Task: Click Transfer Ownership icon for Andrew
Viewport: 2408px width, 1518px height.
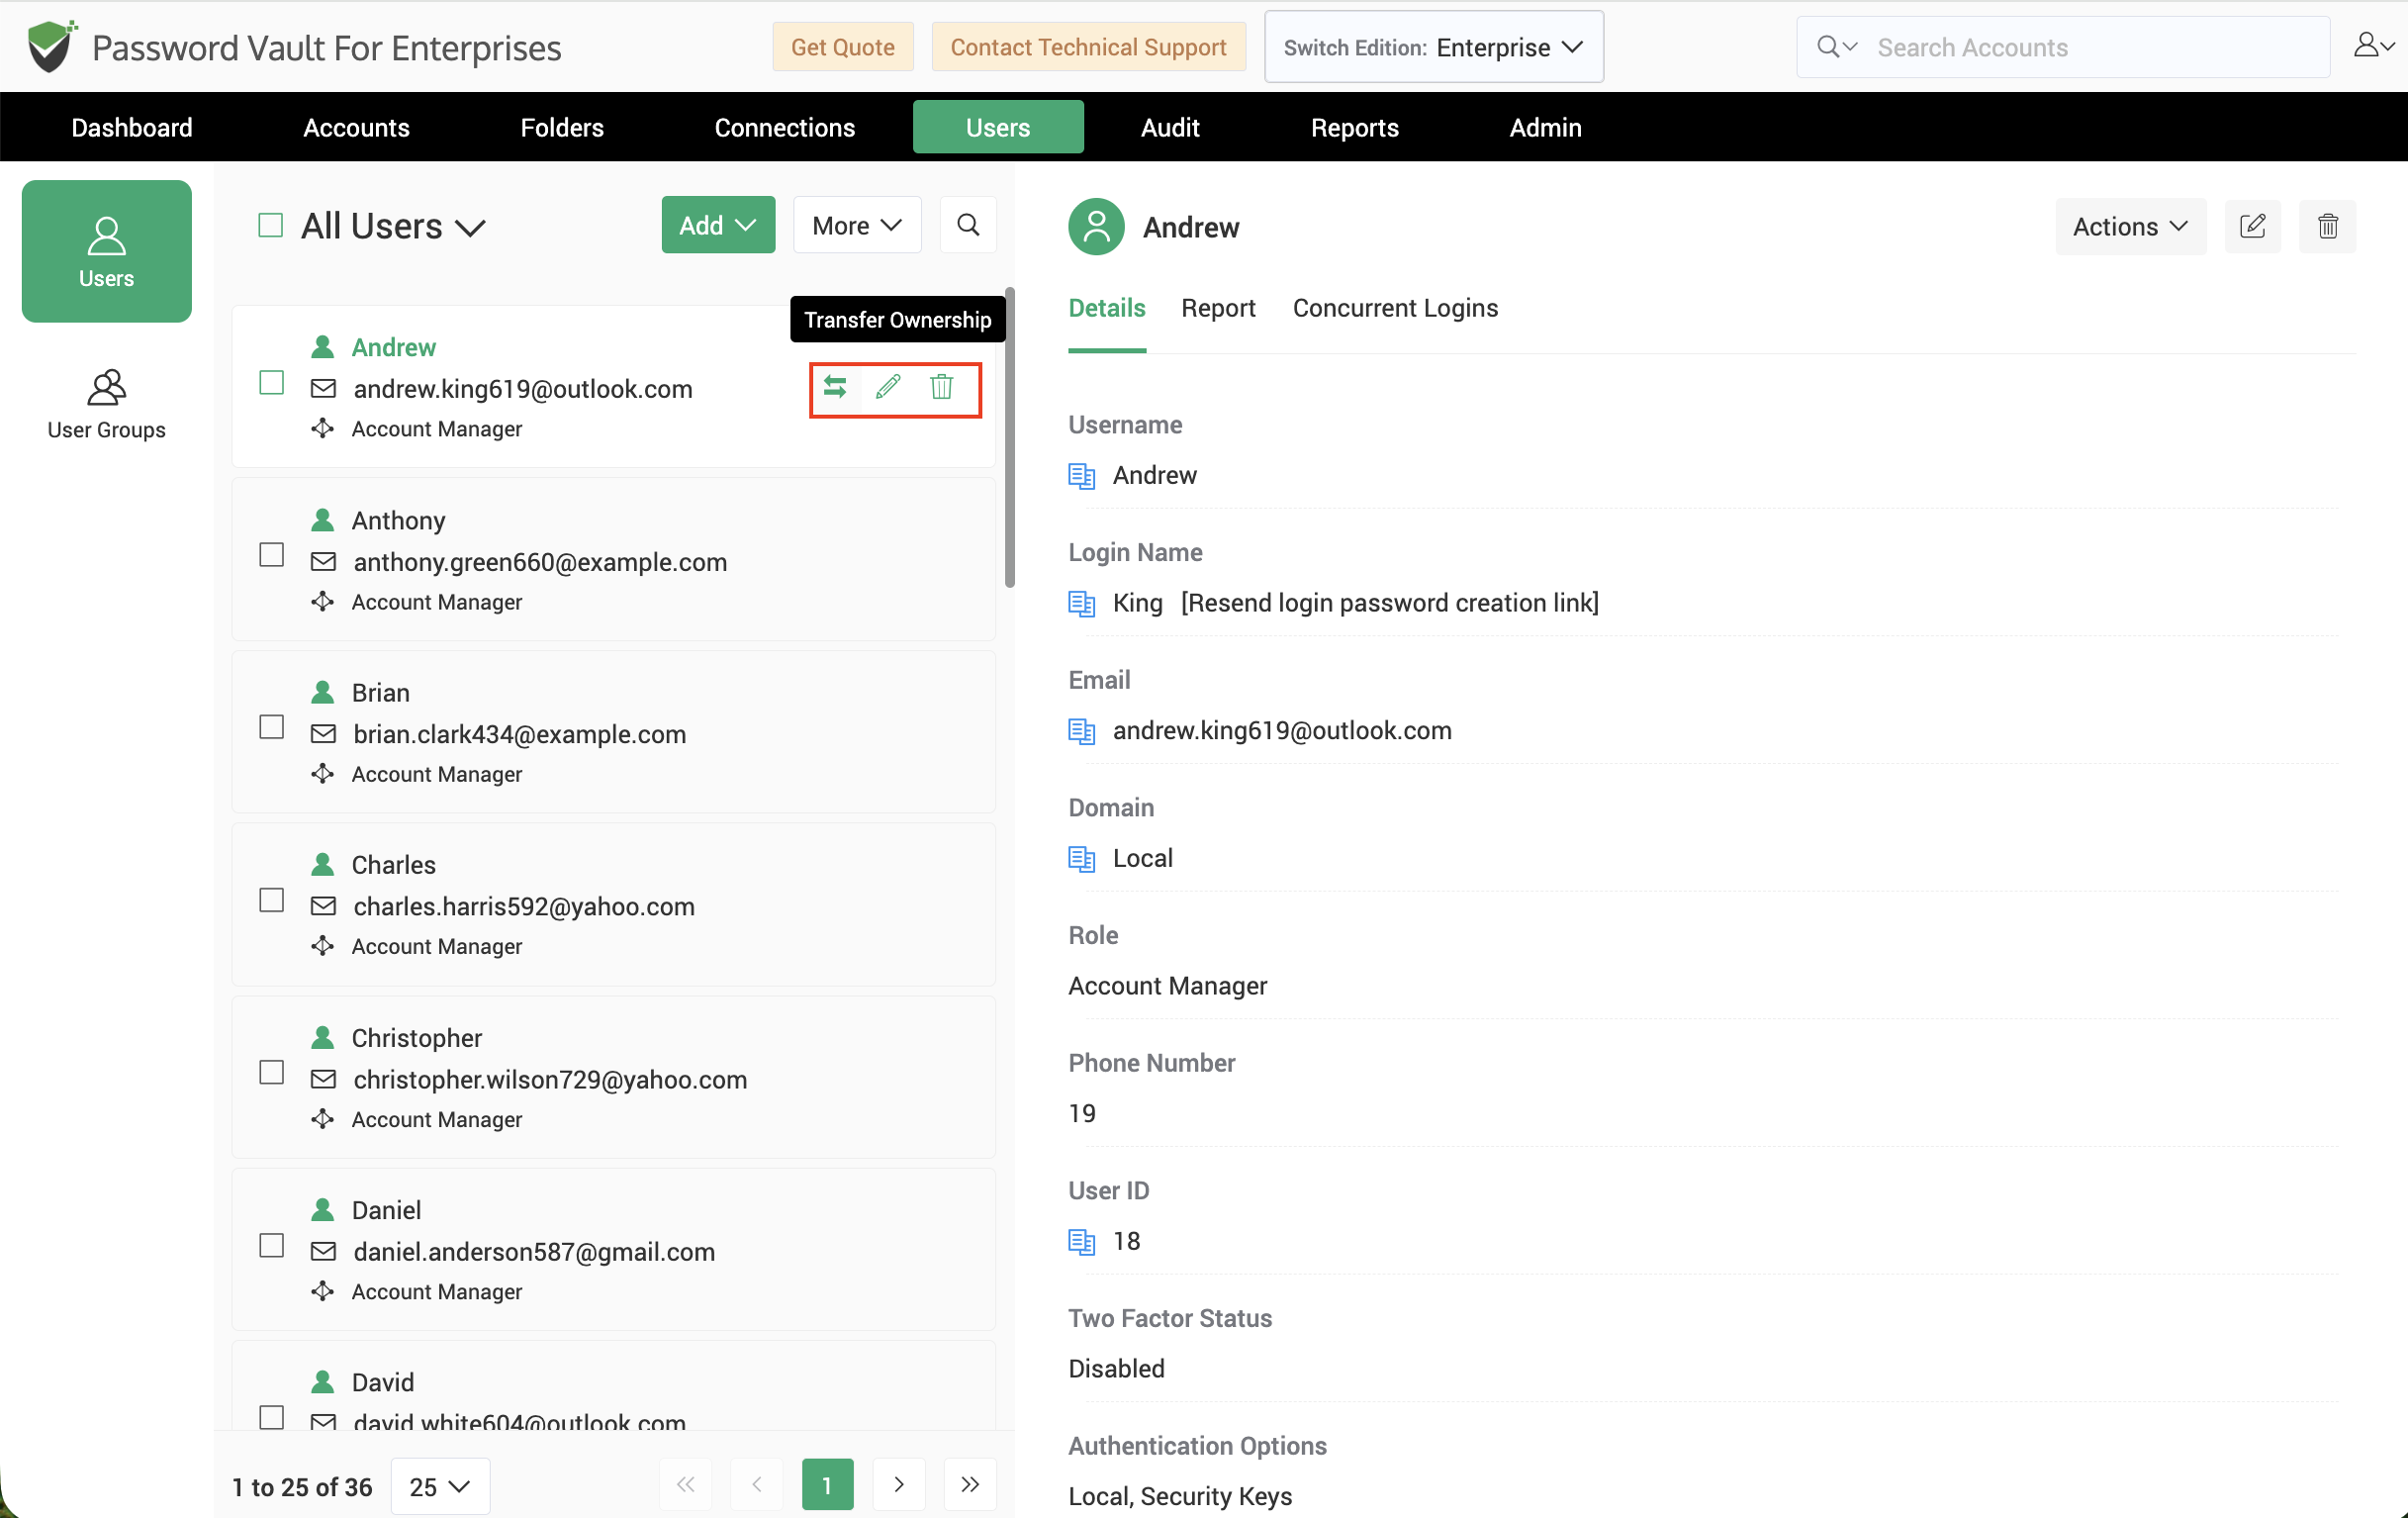Action: click(835, 386)
